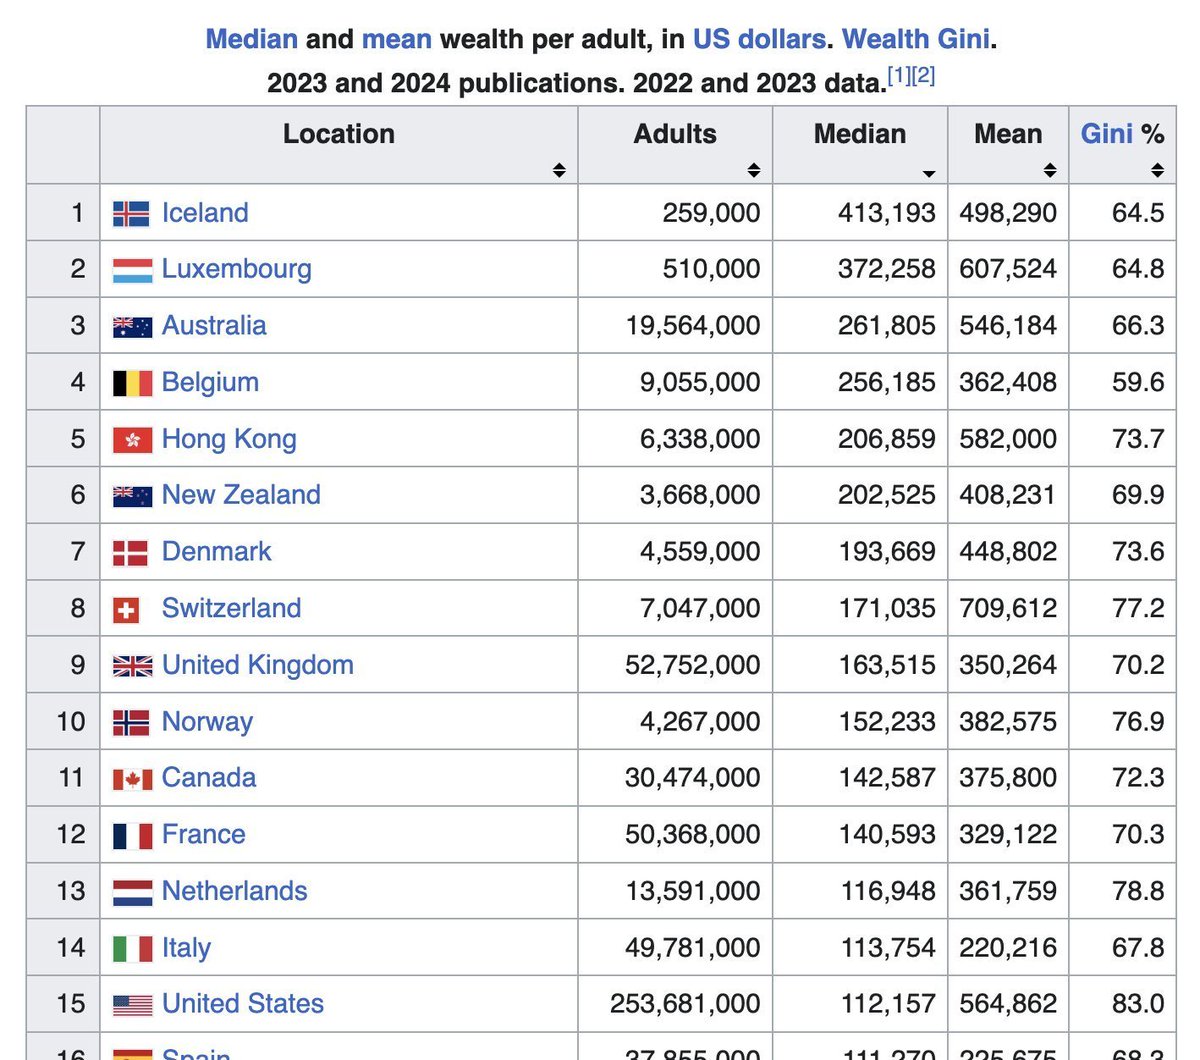Click the United Kingdom flag icon
Screen dimensions: 1200x1060
(132, 666)
